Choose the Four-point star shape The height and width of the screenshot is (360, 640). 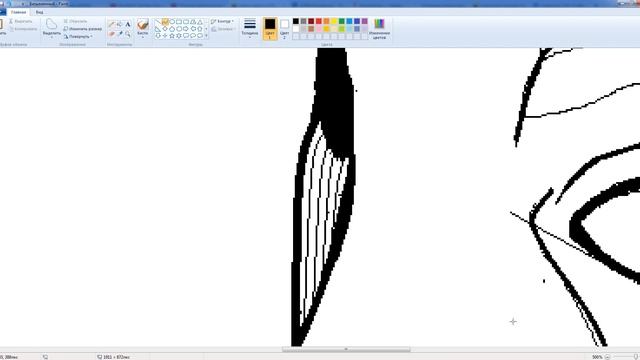click(165, 36)
